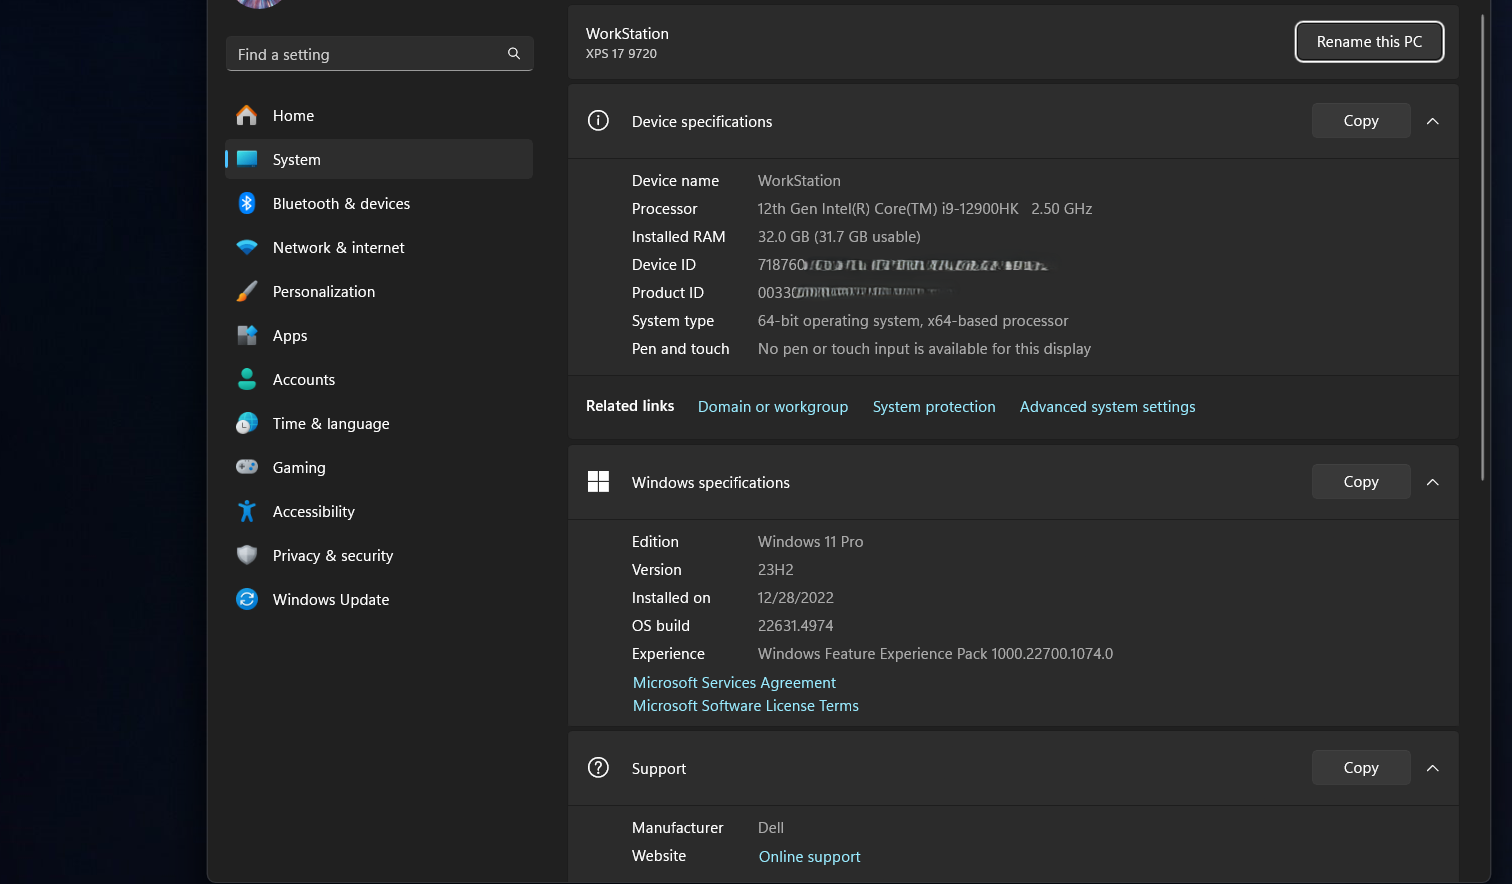Click the System monitor icon
1512x884 pixels.
(x=247, y=159)
